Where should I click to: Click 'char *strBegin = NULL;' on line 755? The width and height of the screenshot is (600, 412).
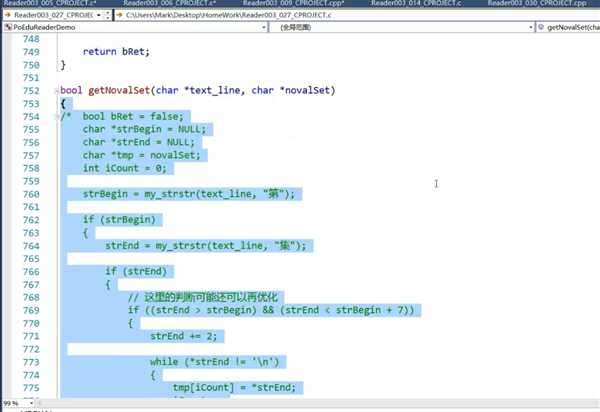click(x=144, y=129)
